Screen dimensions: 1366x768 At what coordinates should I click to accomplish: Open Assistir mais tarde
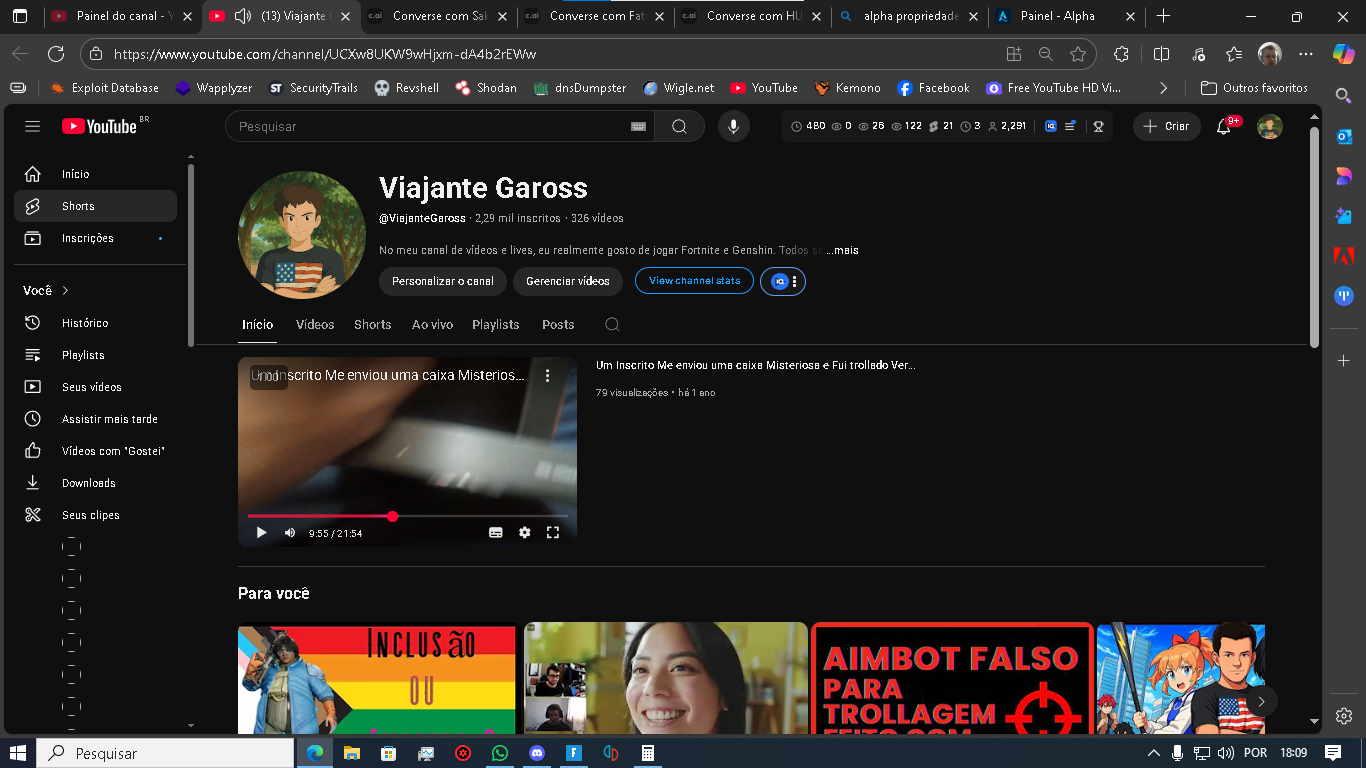pos(95,419)
